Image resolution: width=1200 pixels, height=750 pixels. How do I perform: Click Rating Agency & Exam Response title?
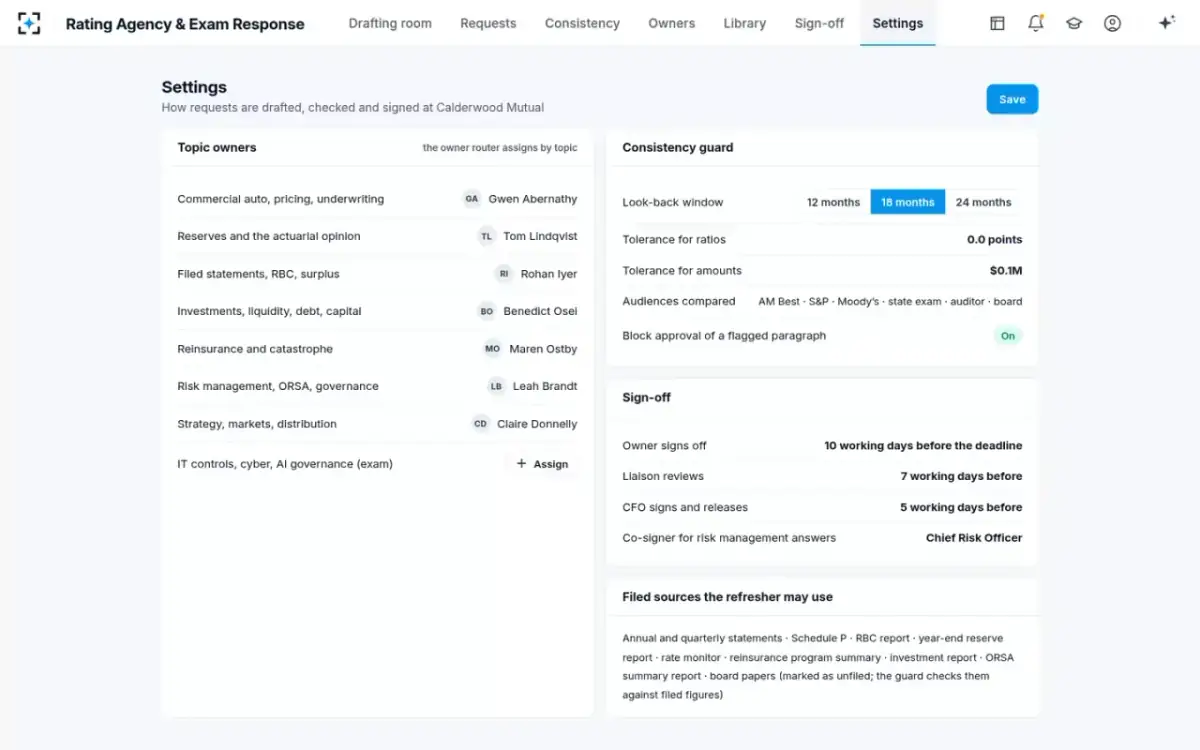click(x=185, y=24)
